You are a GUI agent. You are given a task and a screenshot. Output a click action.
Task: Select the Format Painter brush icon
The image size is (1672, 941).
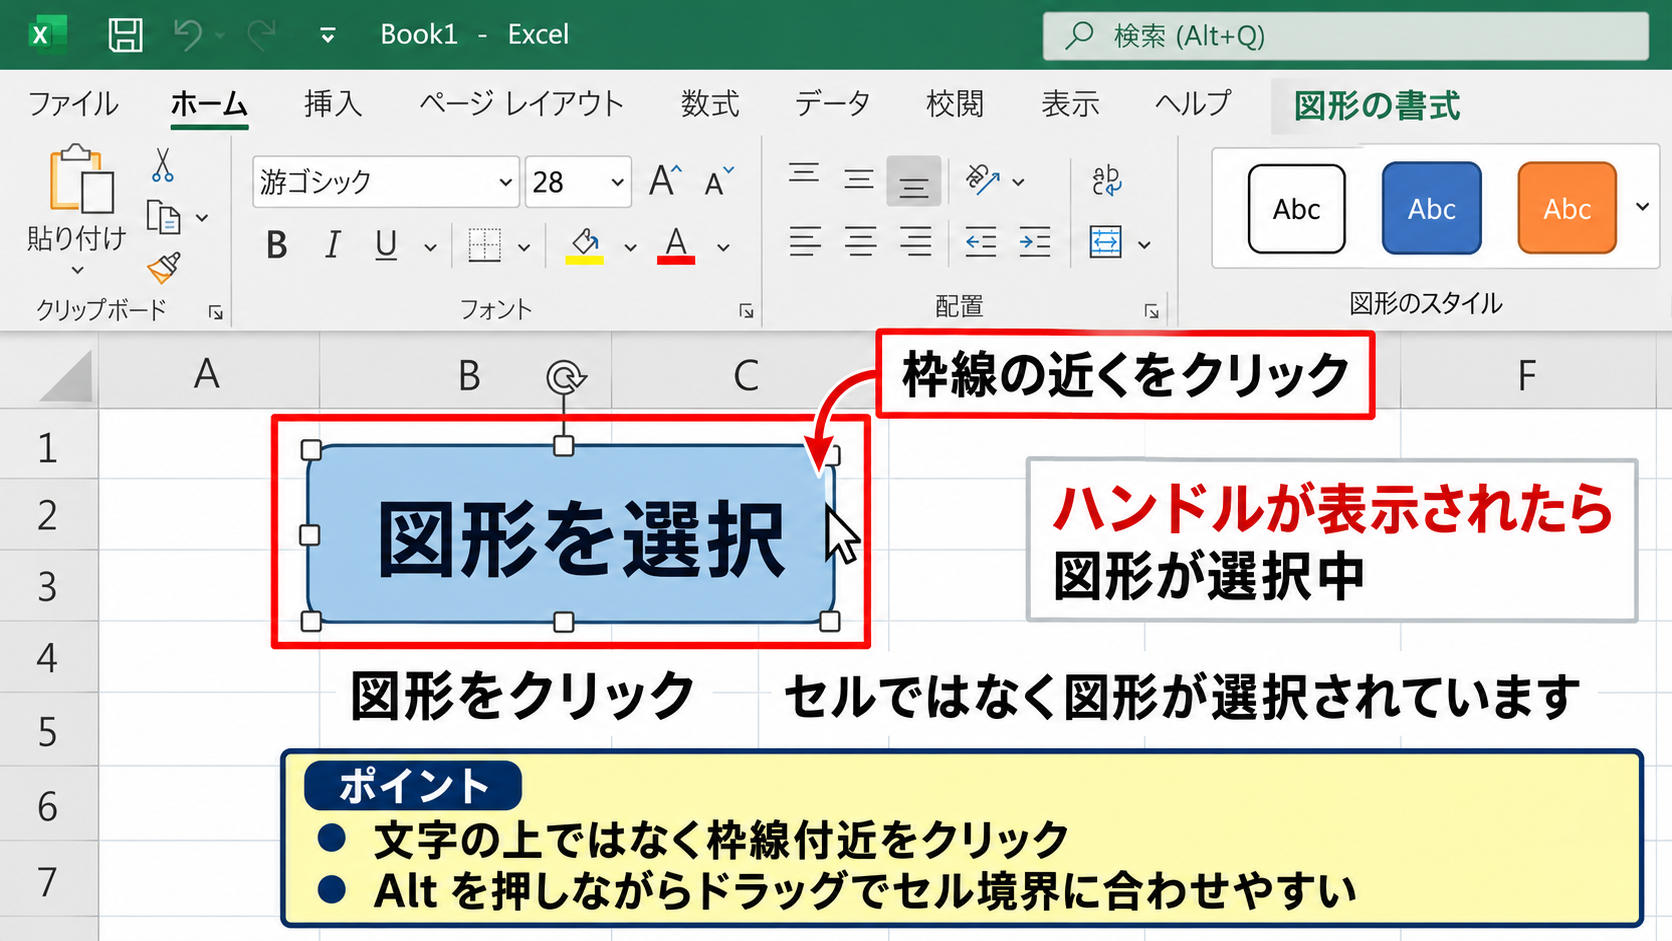[x=164, y=267]
